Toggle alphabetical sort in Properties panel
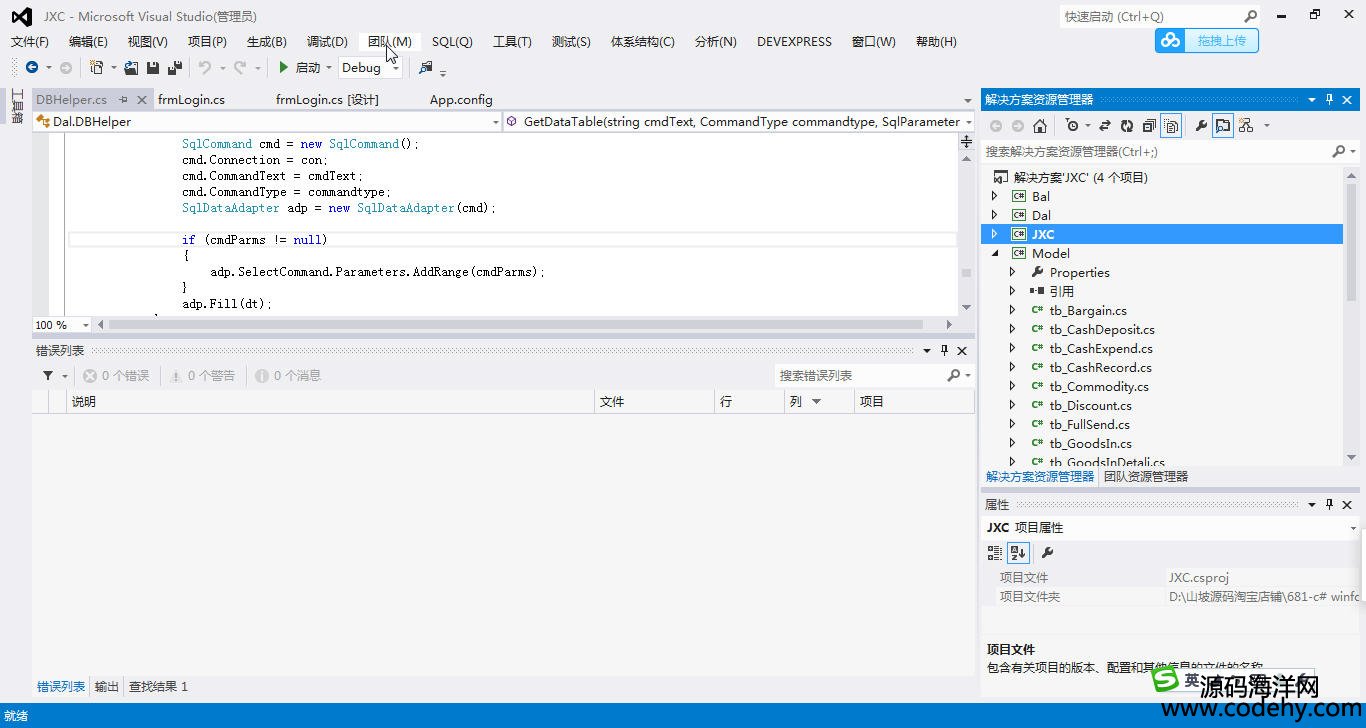Viewport: 1366px width, 728px height. point(1018,553)
